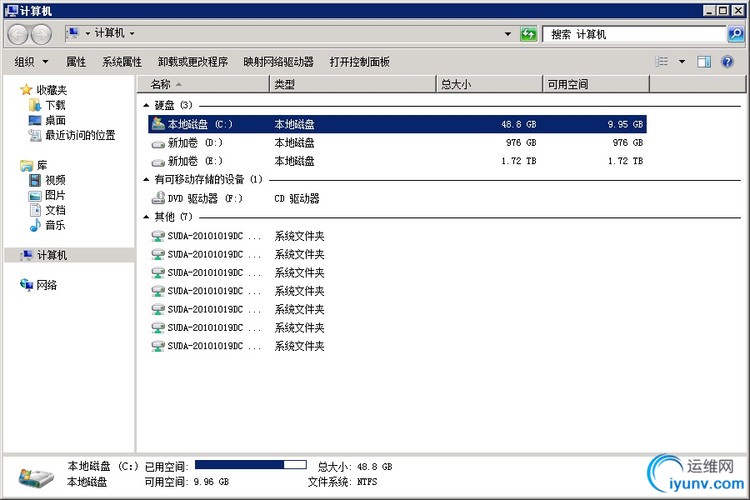The image size is (750, 500).
Task: Click the Forward navigation arrow
Action: pyautogui.click(x=41, y=34)
